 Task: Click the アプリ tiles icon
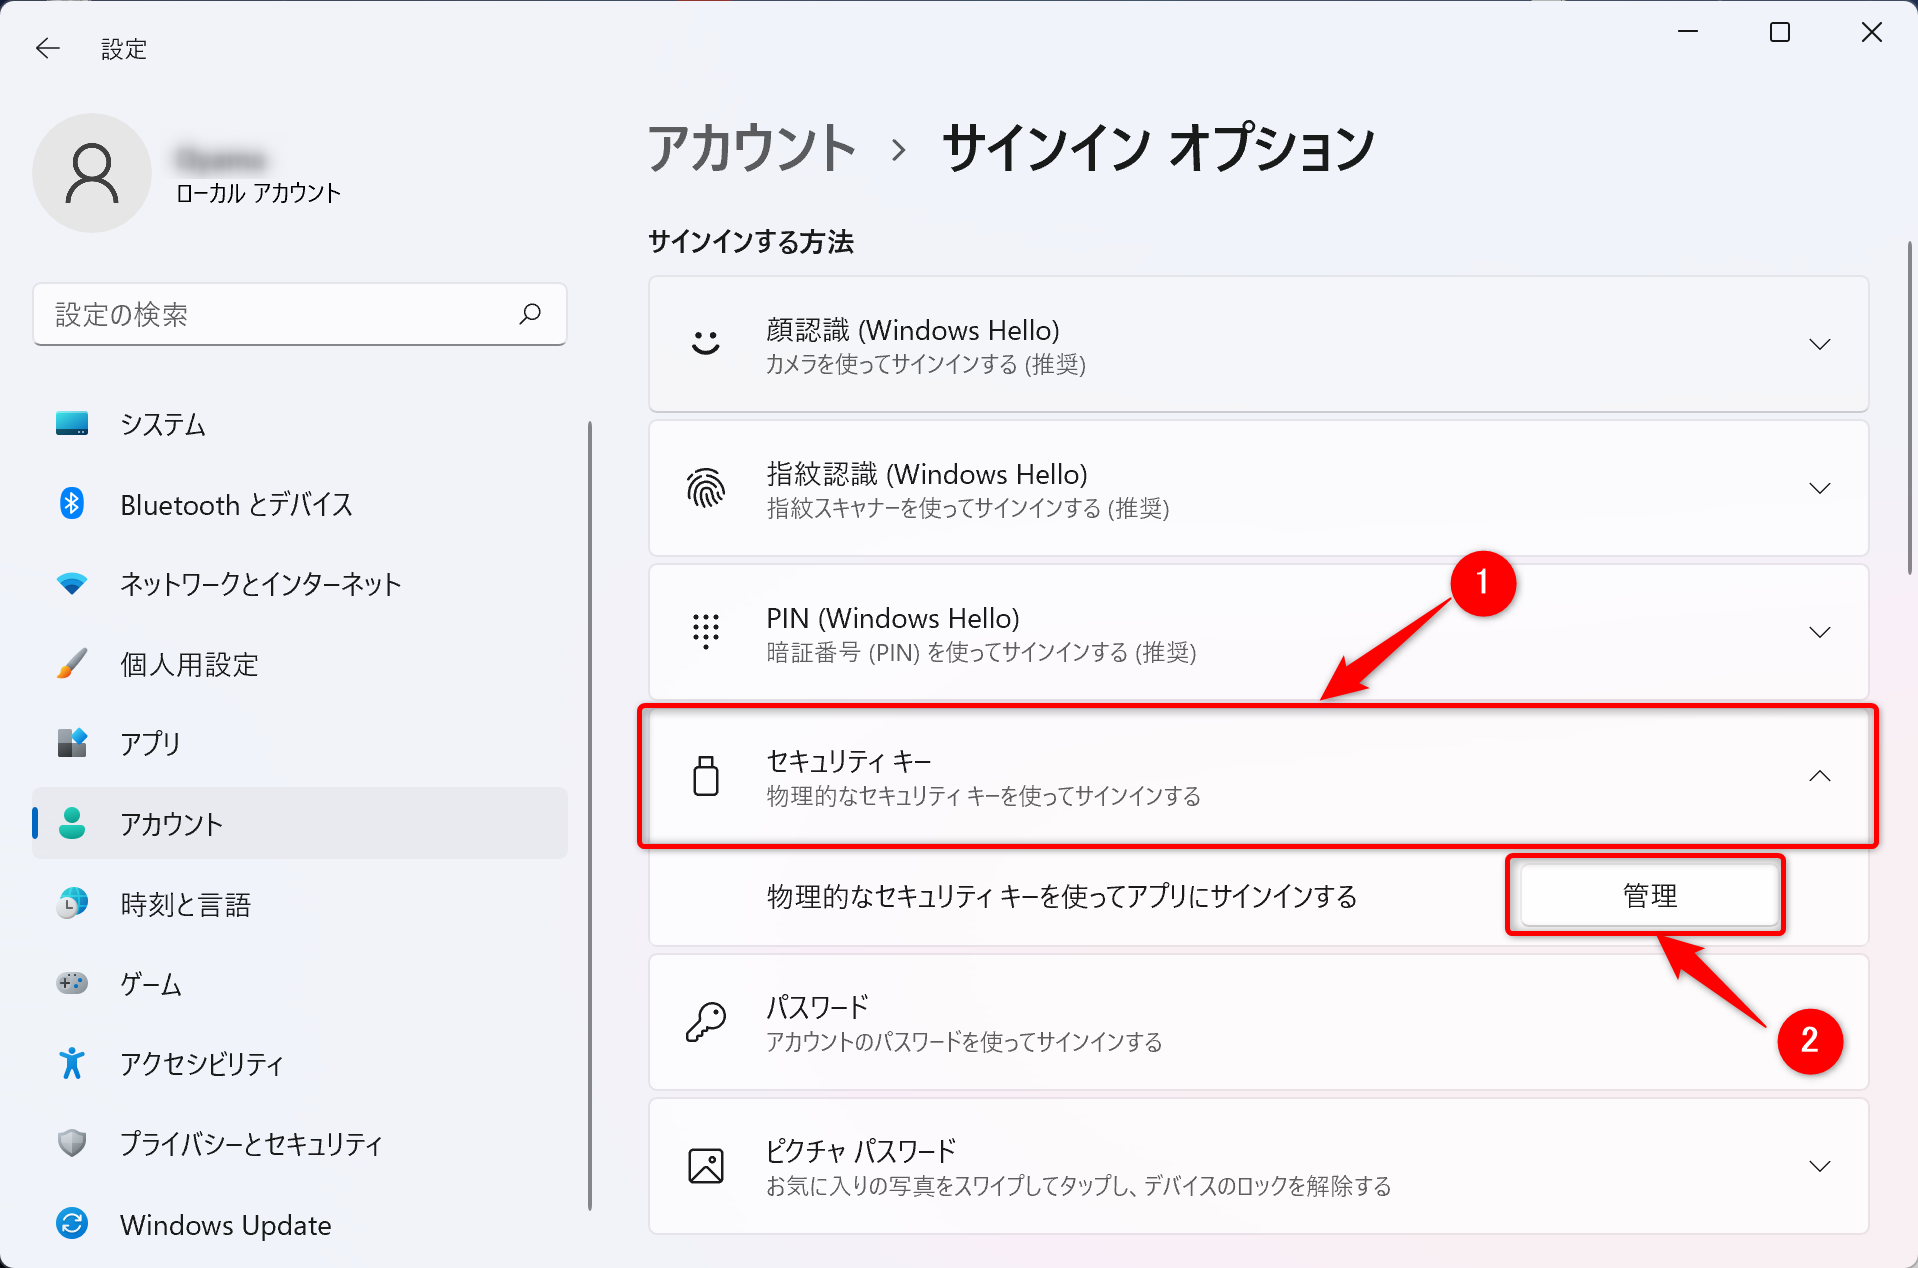[72, 743]
